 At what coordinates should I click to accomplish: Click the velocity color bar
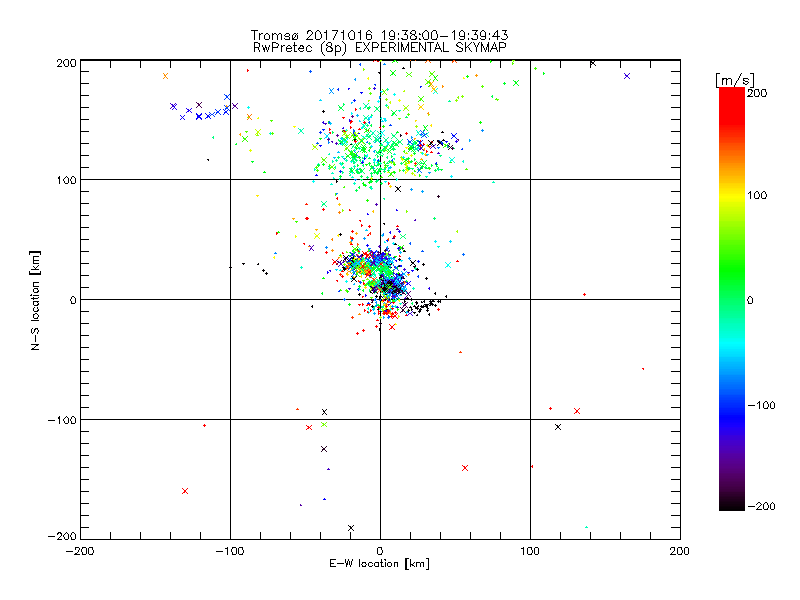[732, 299]
